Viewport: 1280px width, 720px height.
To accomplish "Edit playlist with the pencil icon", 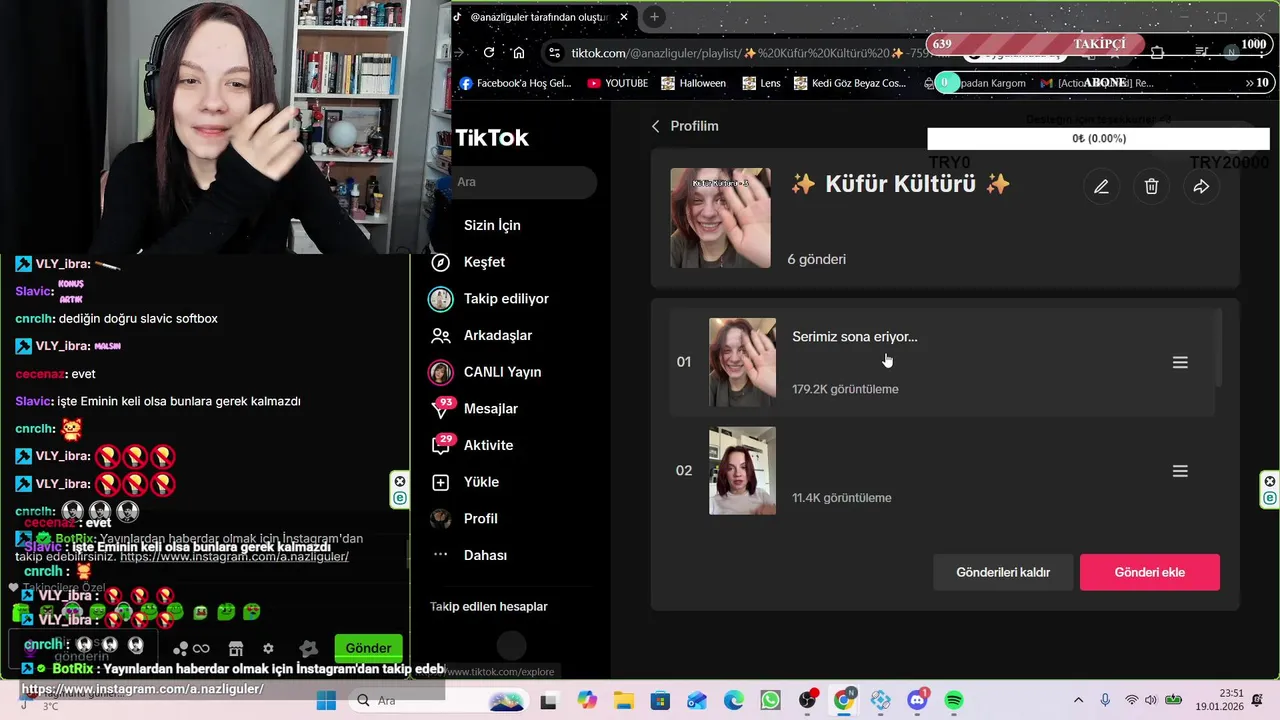I will click(x=1101, y=186).
